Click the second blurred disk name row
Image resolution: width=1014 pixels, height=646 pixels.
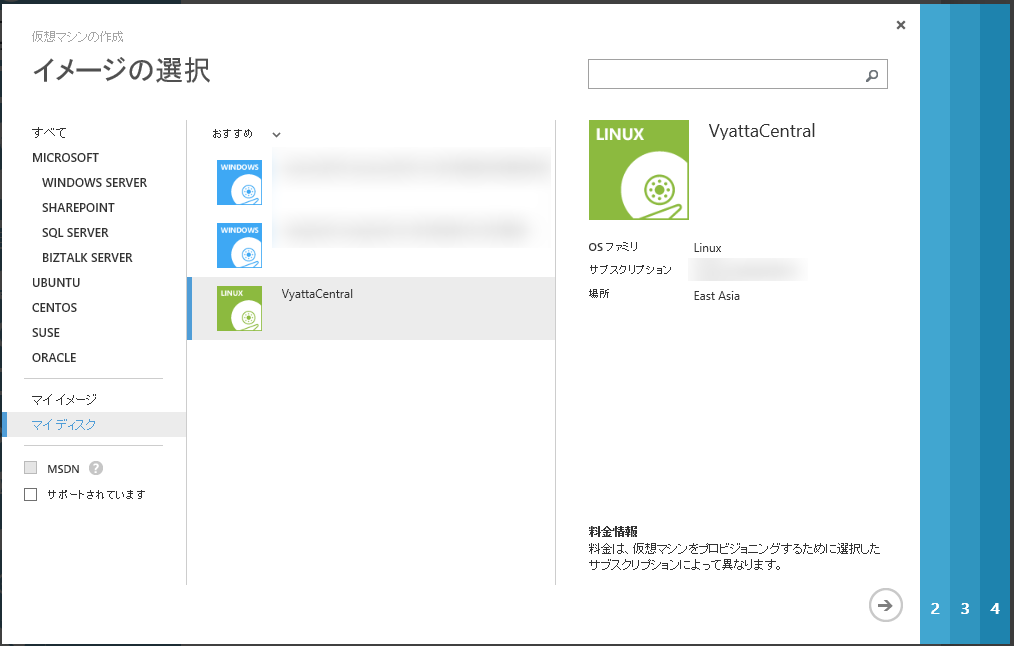[x=407, y=230]
